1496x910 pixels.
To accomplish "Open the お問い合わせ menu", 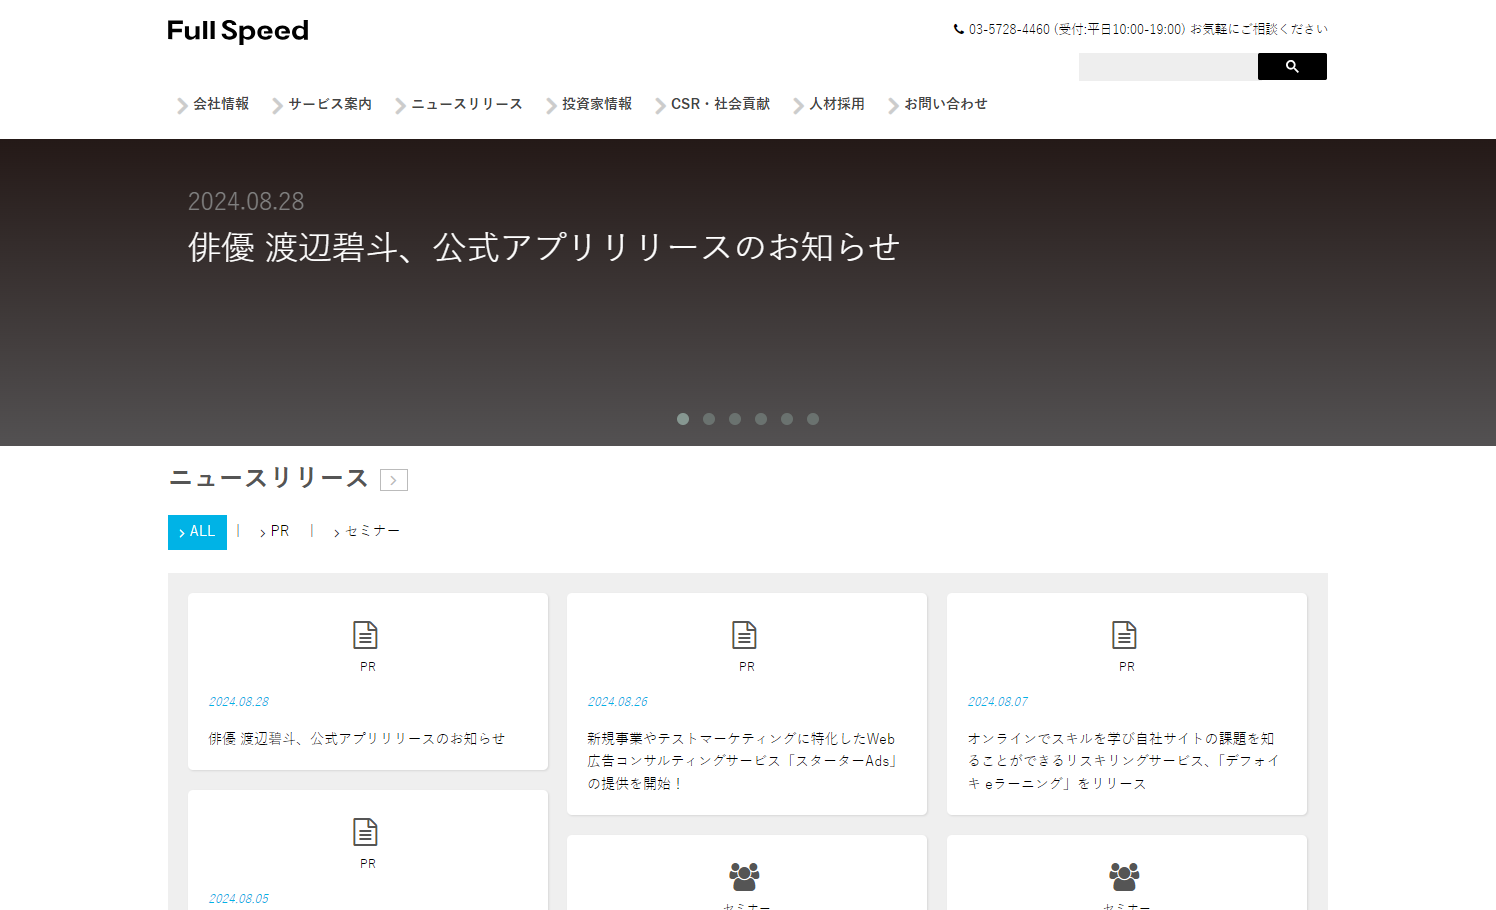I will pyautogui.click(x=946, y=104).
